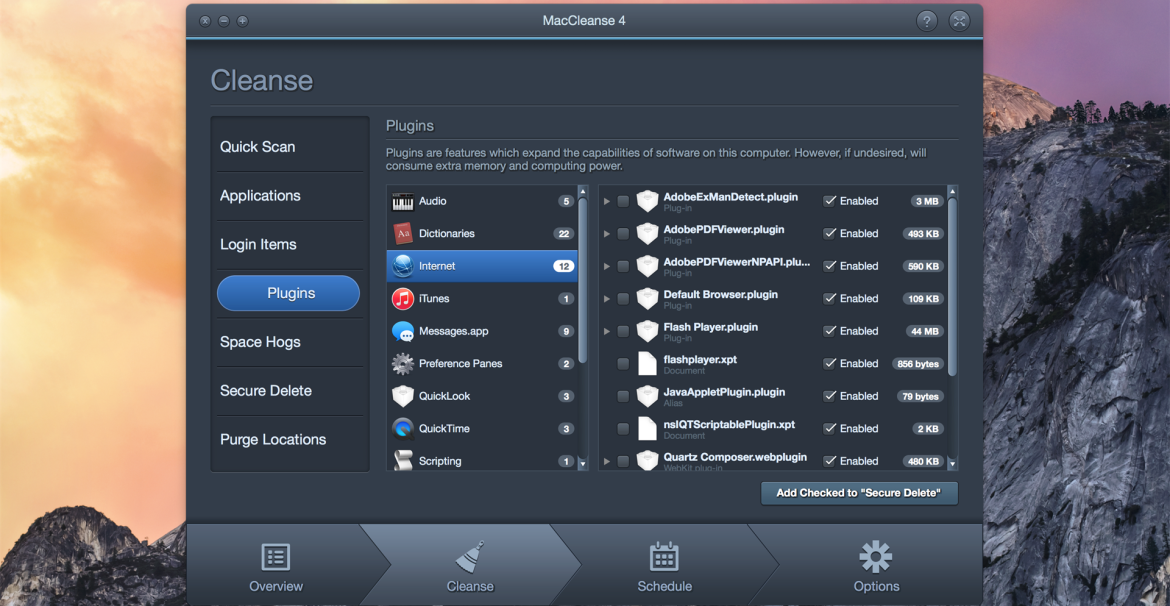1170x606 pixels.
Task: Click the Internet globe icon
Action: click(x=403, y=266)
